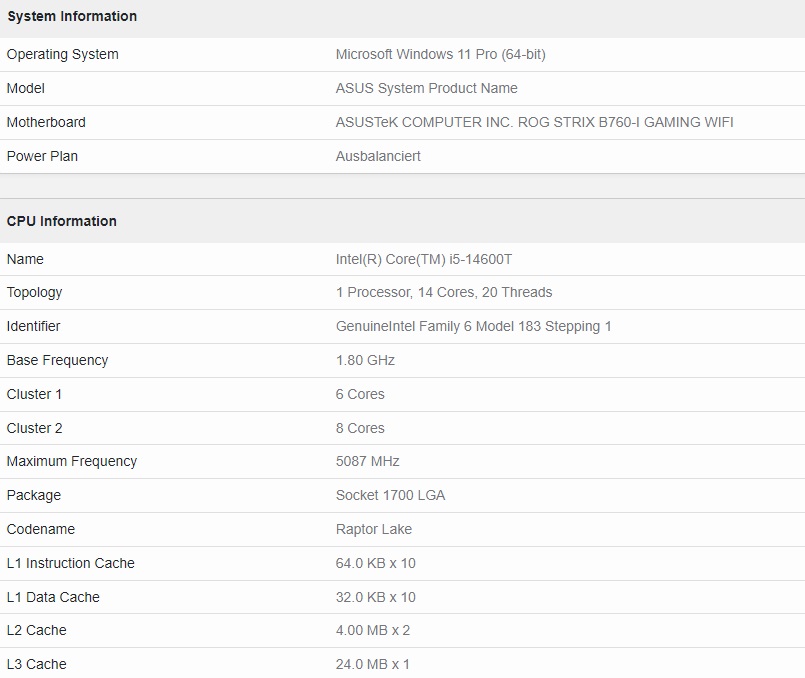Click the Intel(R) Core(TM) i5-14600T name

(x=424, y=259)
